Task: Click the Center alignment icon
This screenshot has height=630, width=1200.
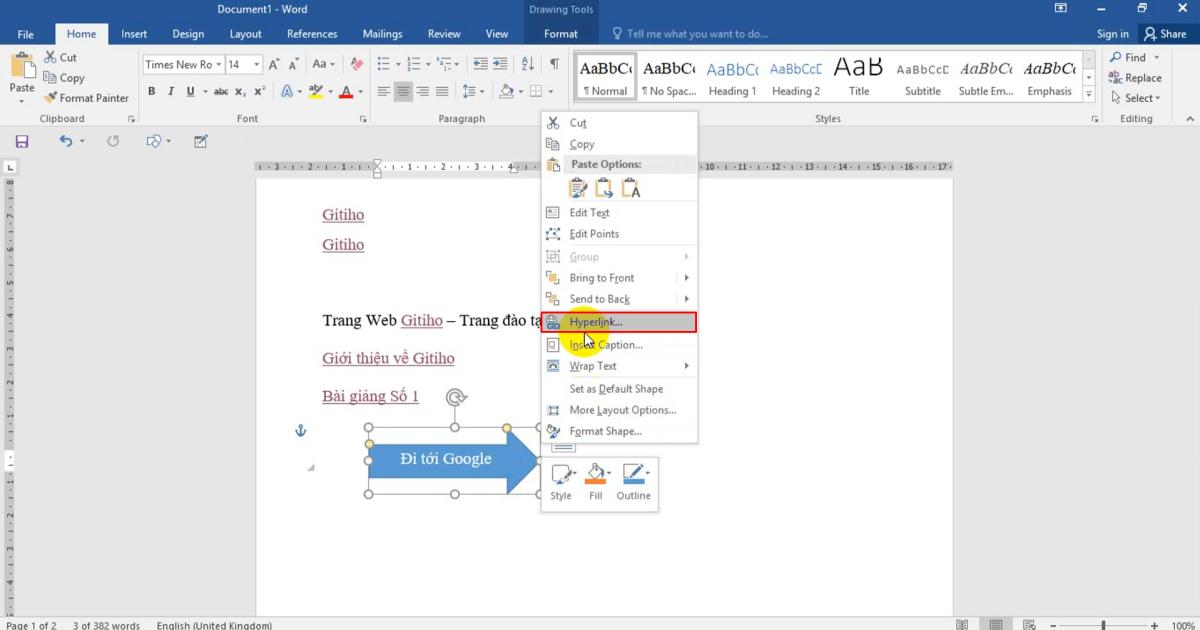Action: coord(403,91)
